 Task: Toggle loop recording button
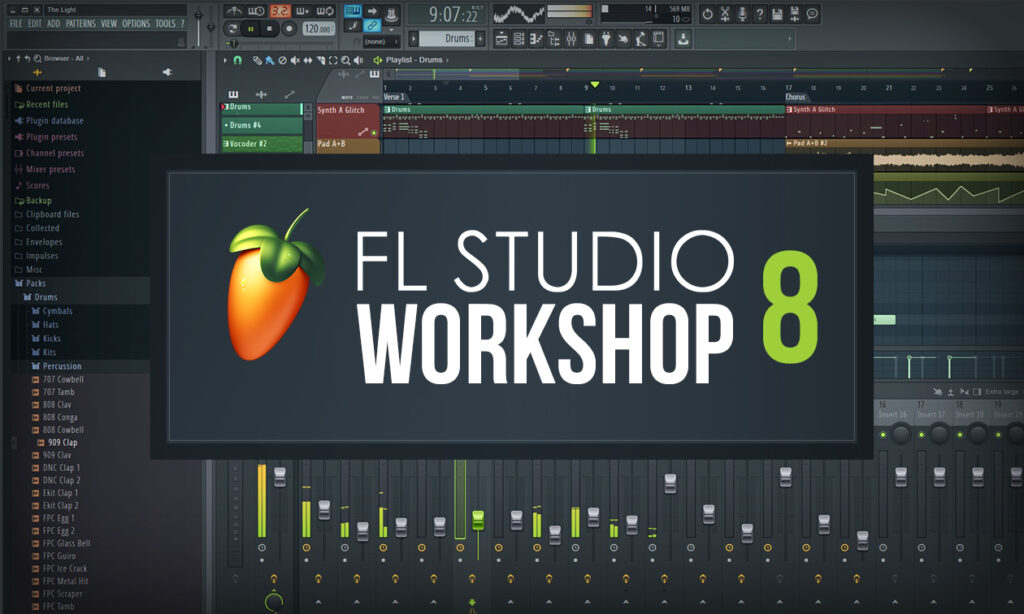click(x=325, y=11)
